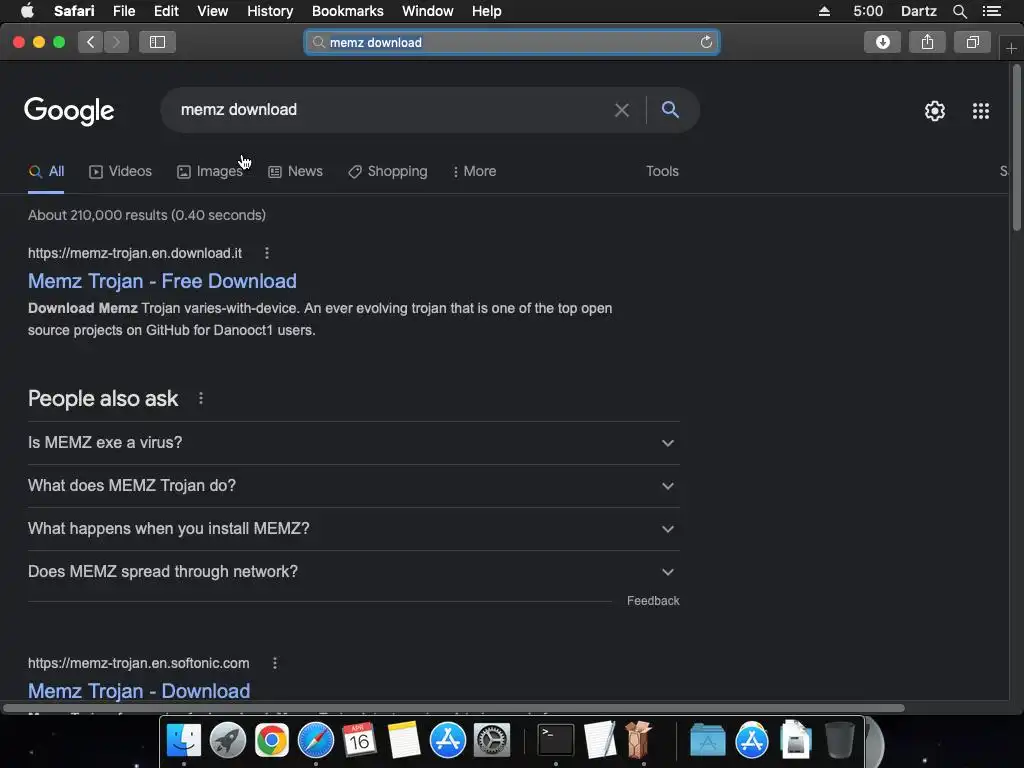This screenshot has height=768, width=1024.
Task: Open Spotlight search in menu bar
Action: pos(960,11)
